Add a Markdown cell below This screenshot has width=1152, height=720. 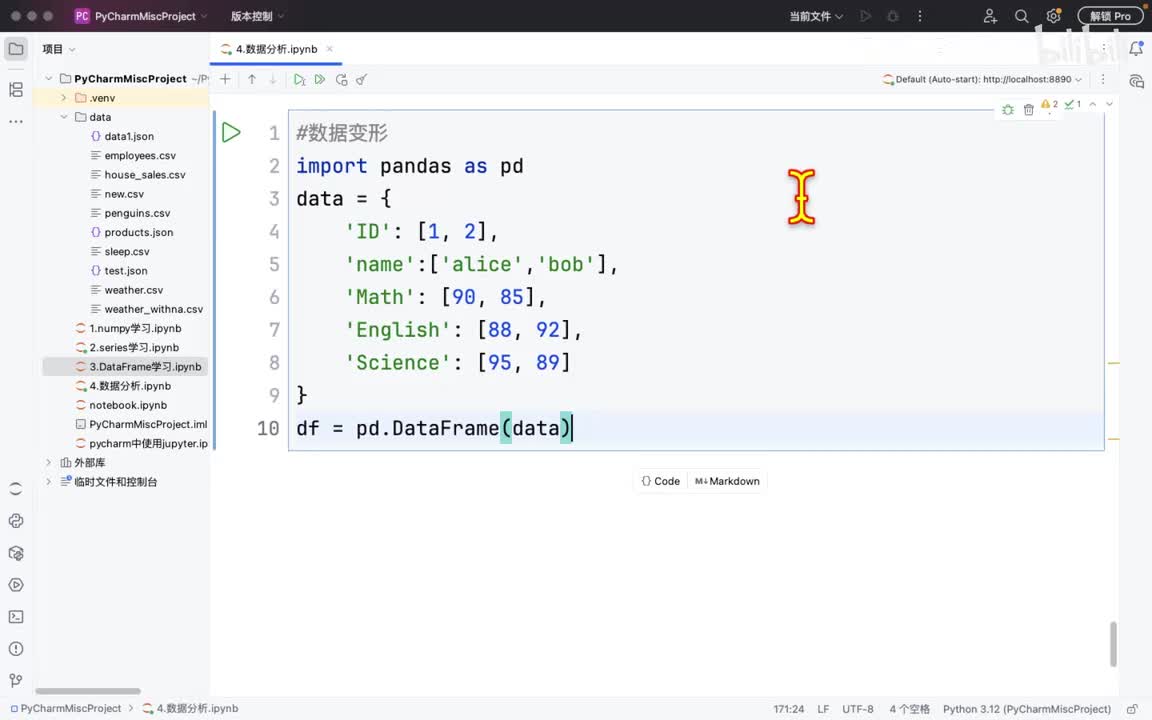[727, 481]
